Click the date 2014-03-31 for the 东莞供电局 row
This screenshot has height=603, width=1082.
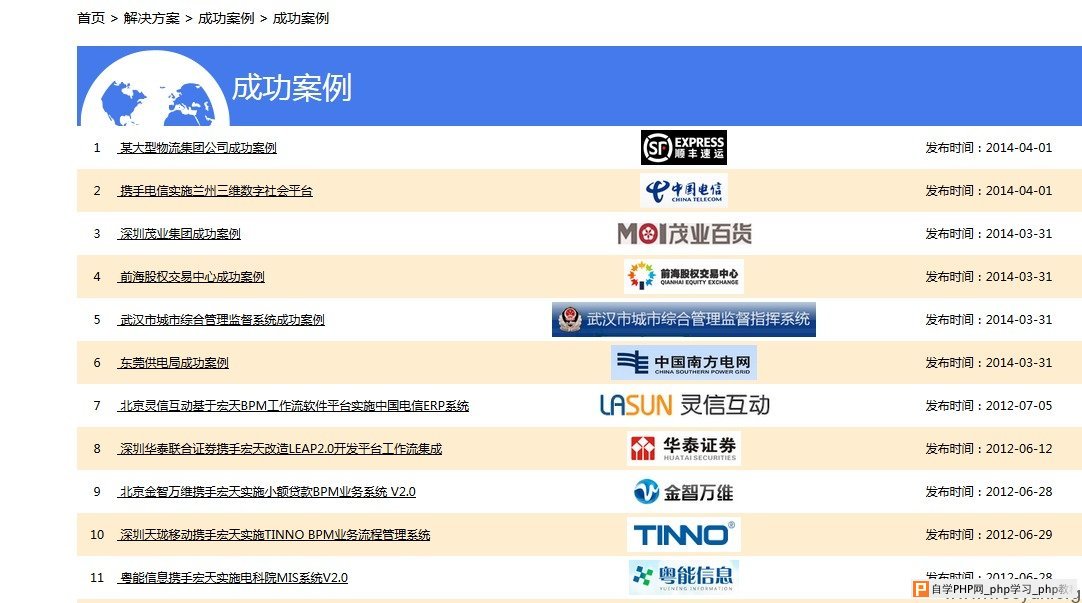coord(1019,363)
